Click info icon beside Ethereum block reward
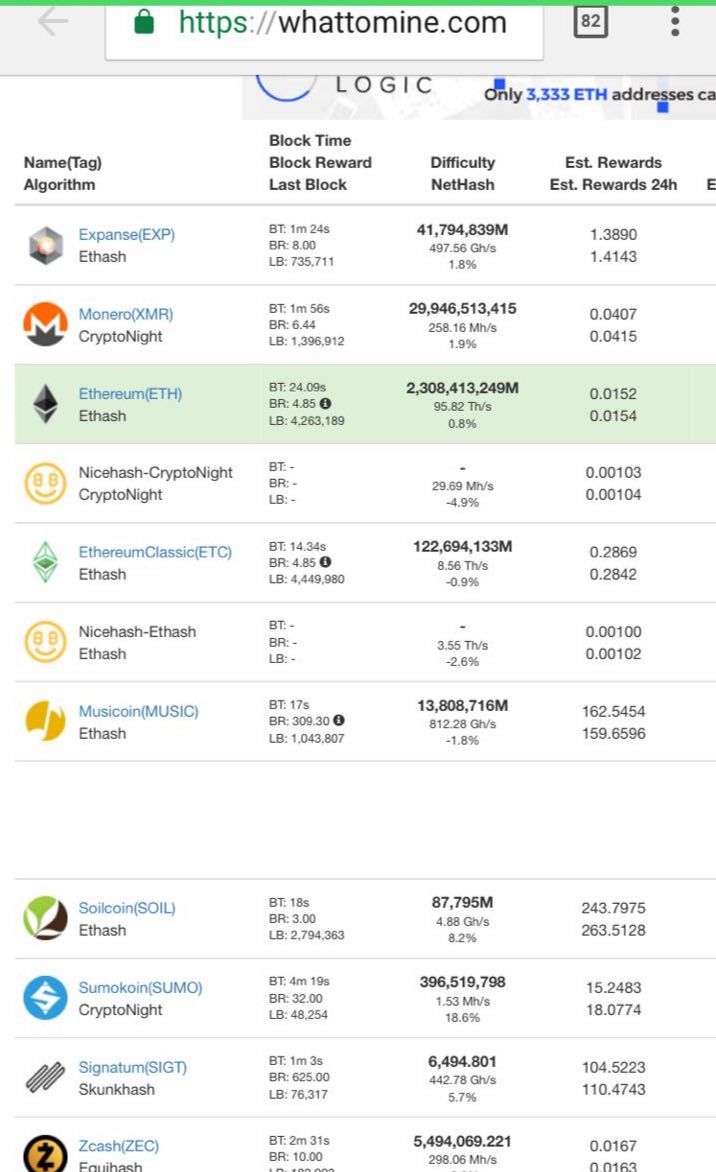The width and height of the screenshot is (716, 1172). pyautogui.click(x=325, y=404)
